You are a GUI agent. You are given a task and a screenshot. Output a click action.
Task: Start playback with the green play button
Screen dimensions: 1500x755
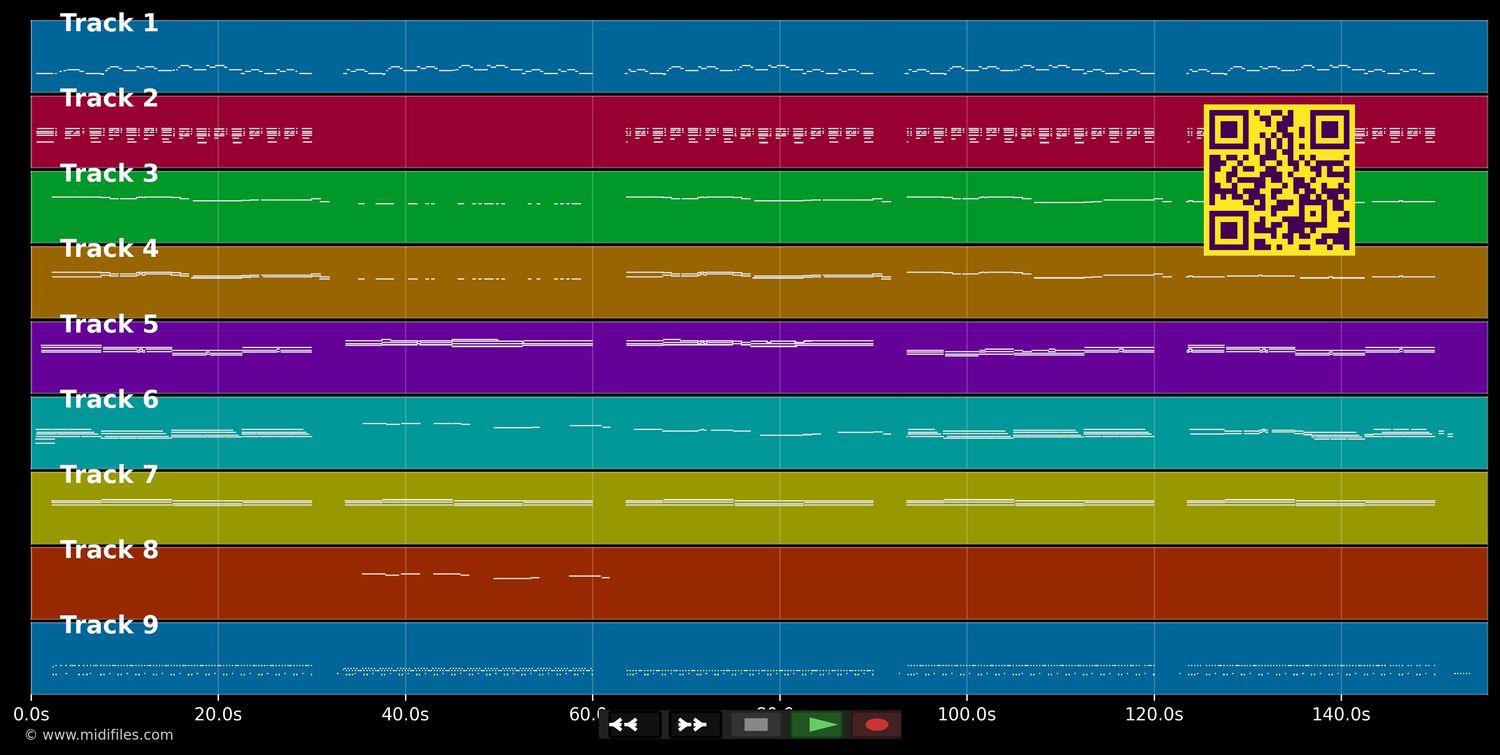(816, 724)
